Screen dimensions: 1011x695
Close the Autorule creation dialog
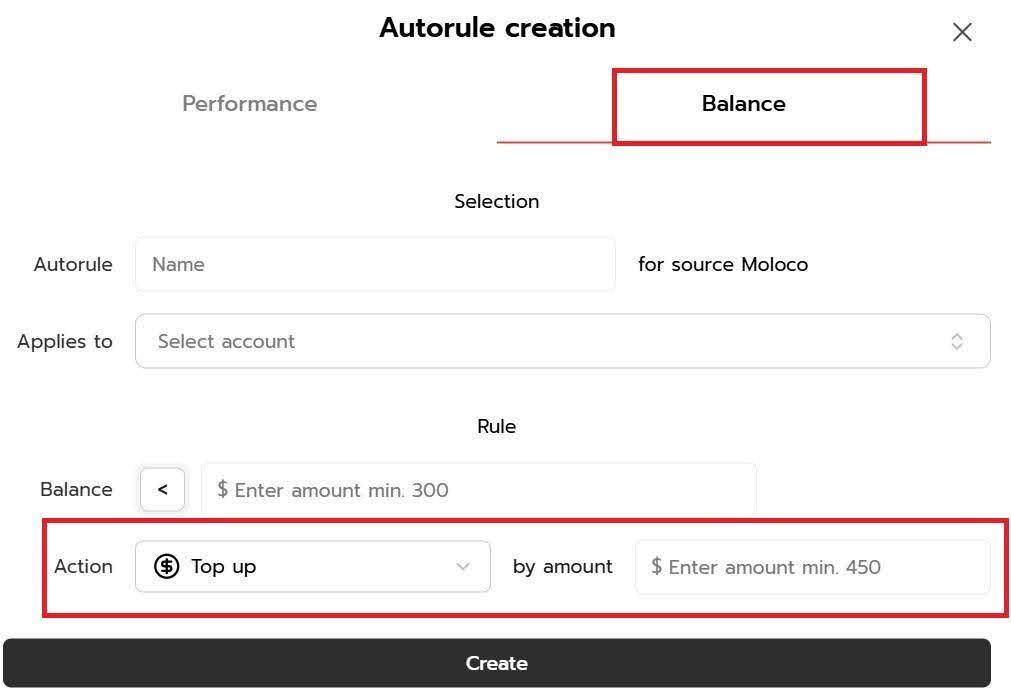click(962, 32)
